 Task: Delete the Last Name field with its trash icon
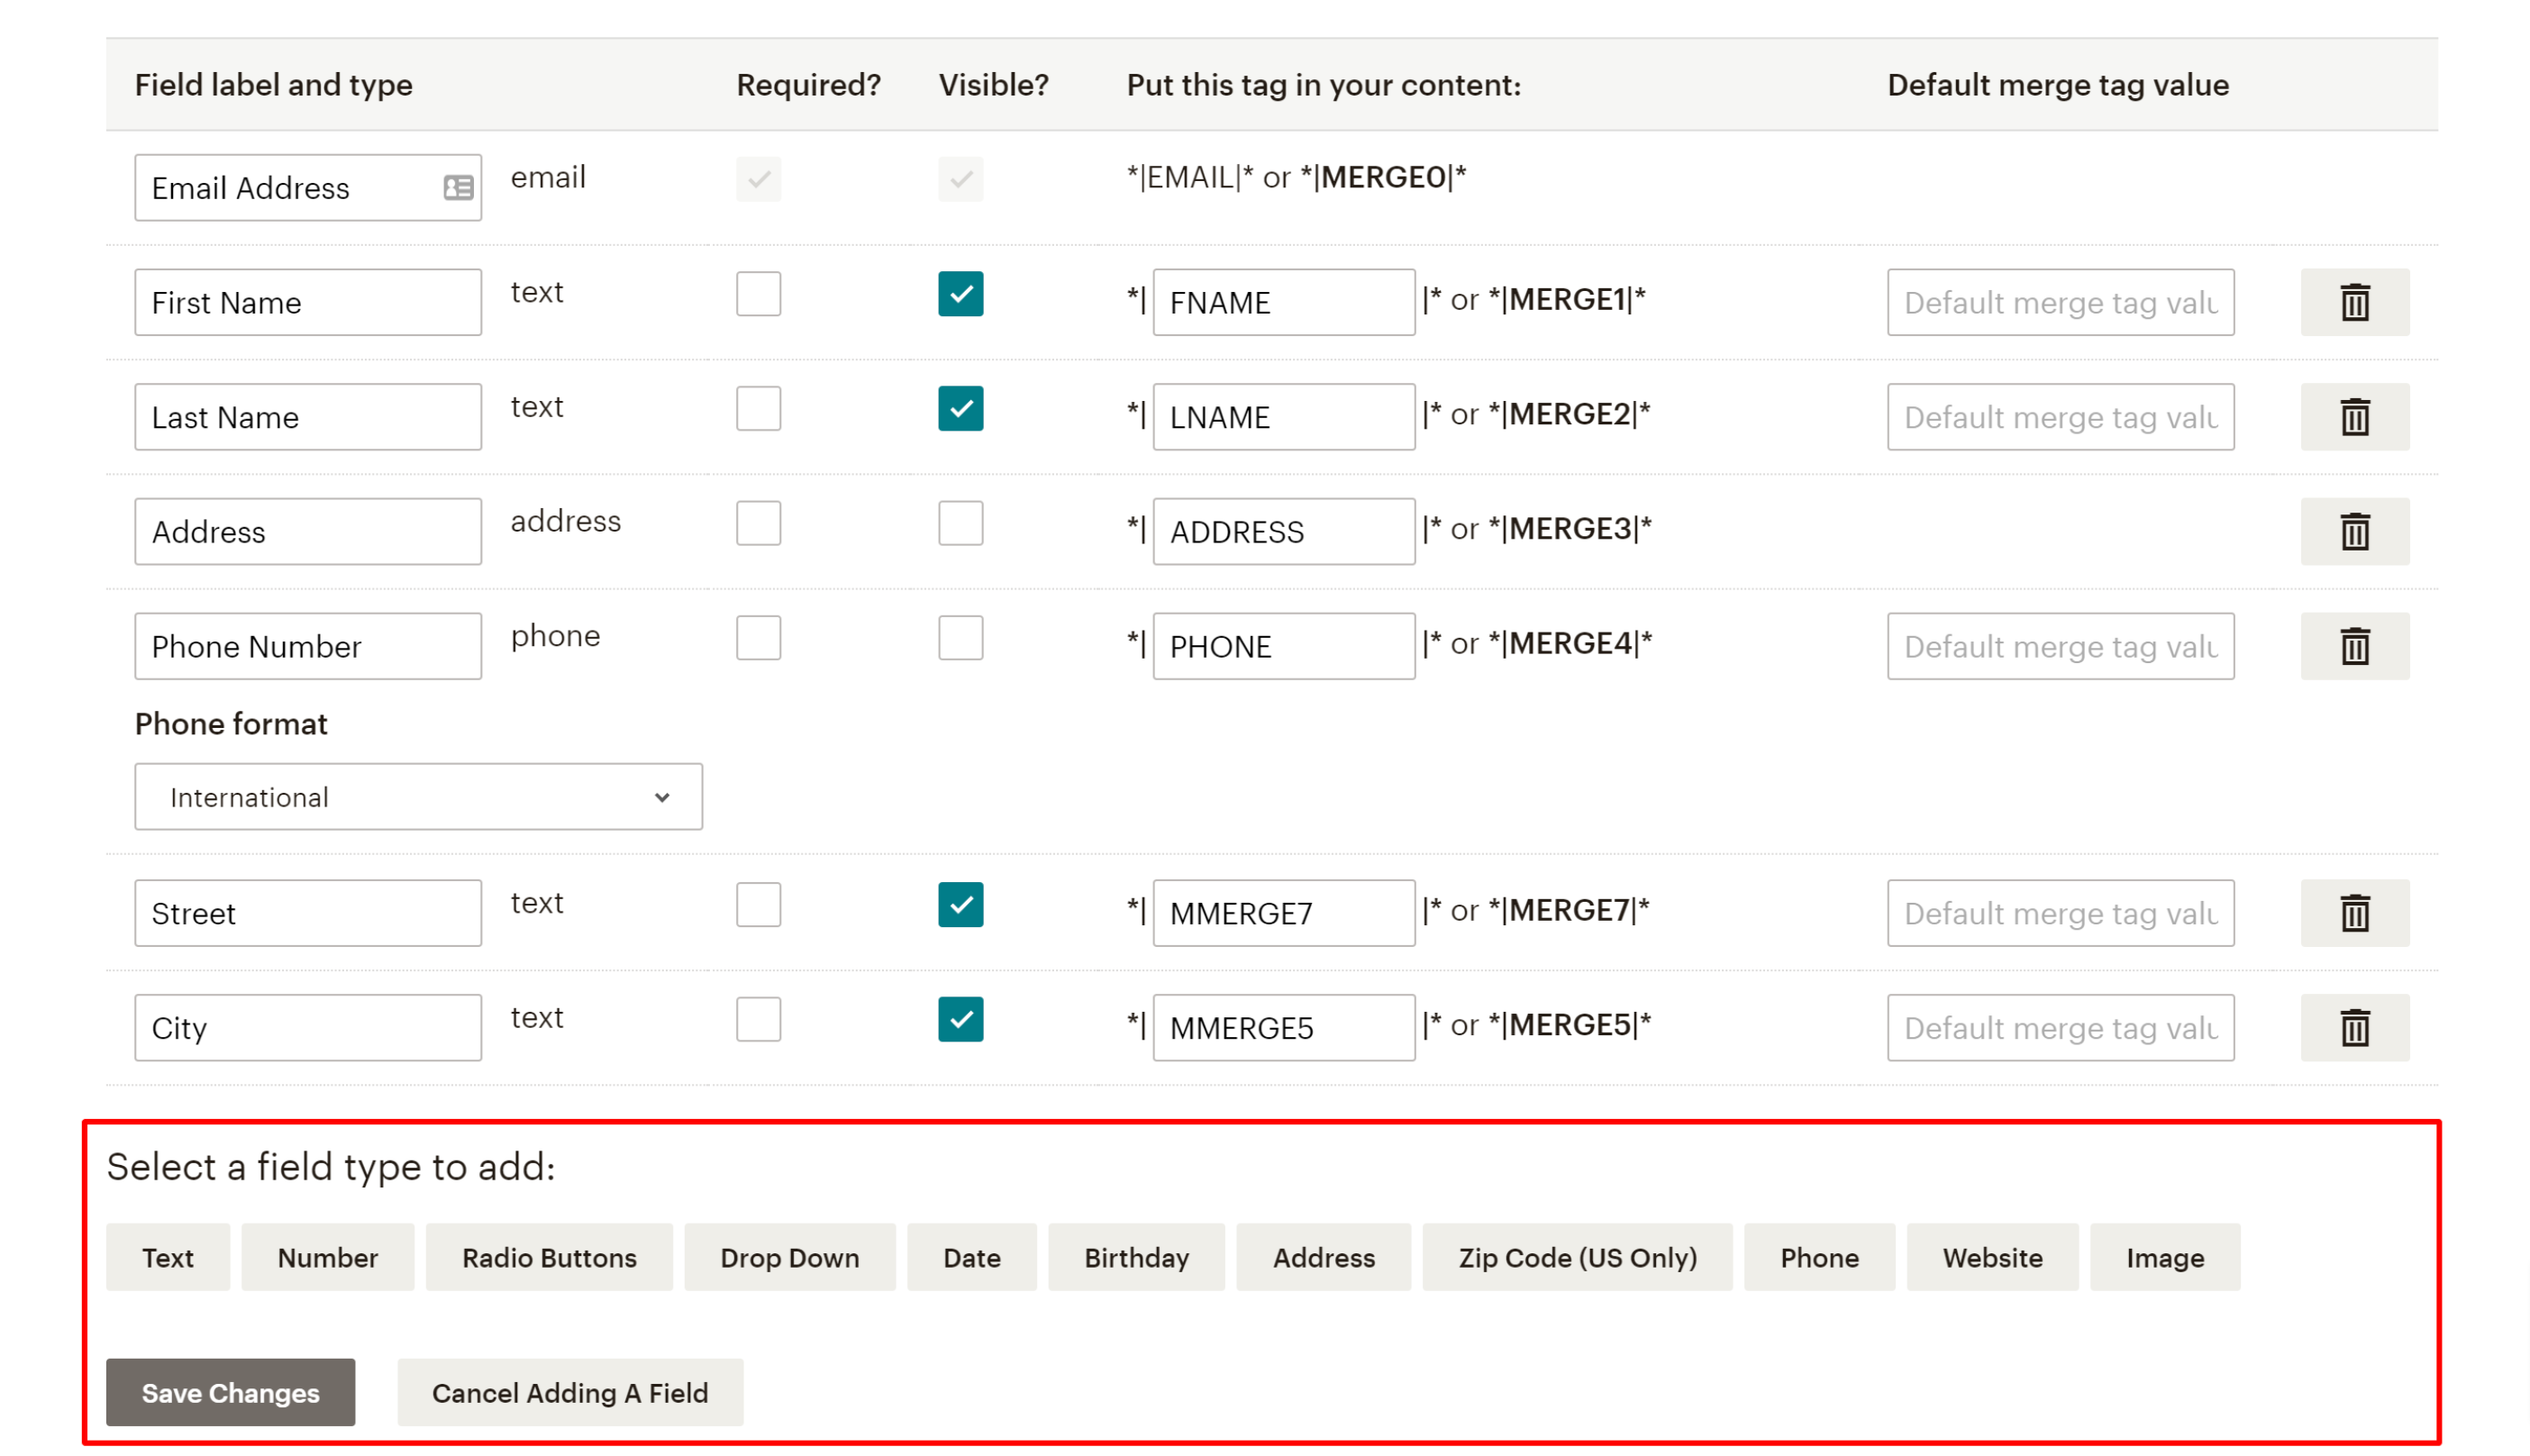pos(2354,417)
